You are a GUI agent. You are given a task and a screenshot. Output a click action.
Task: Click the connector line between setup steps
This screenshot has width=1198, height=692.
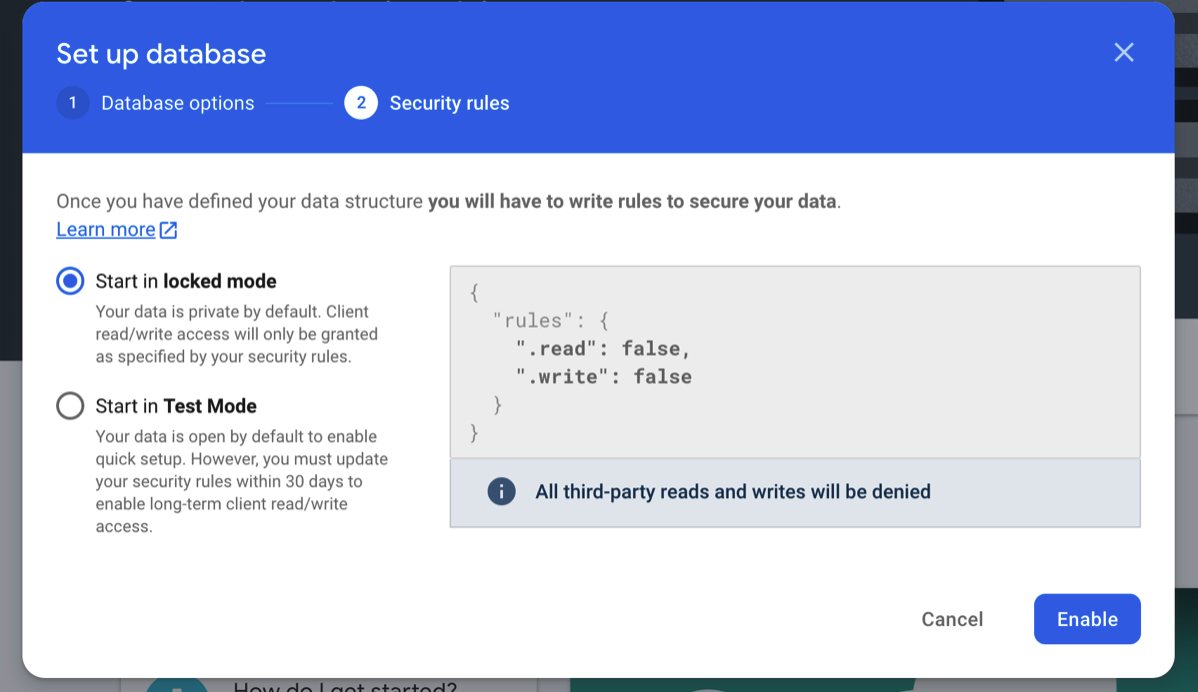(300, 103)
